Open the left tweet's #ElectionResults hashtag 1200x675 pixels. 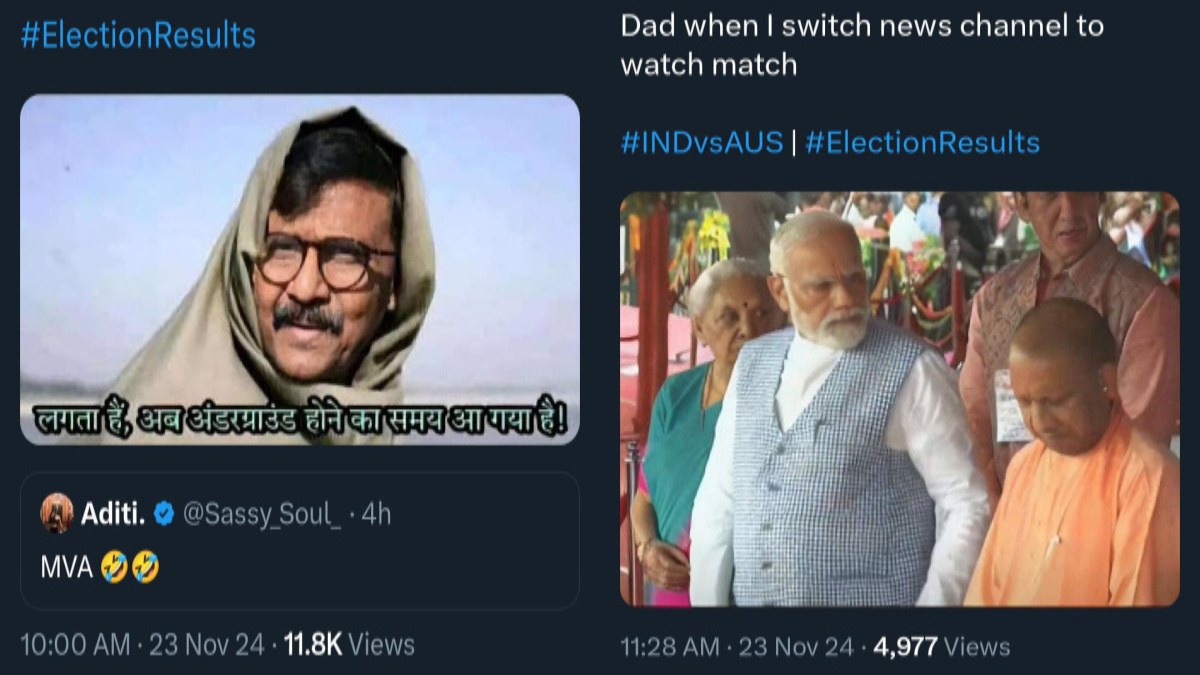[x=138, y=36]
